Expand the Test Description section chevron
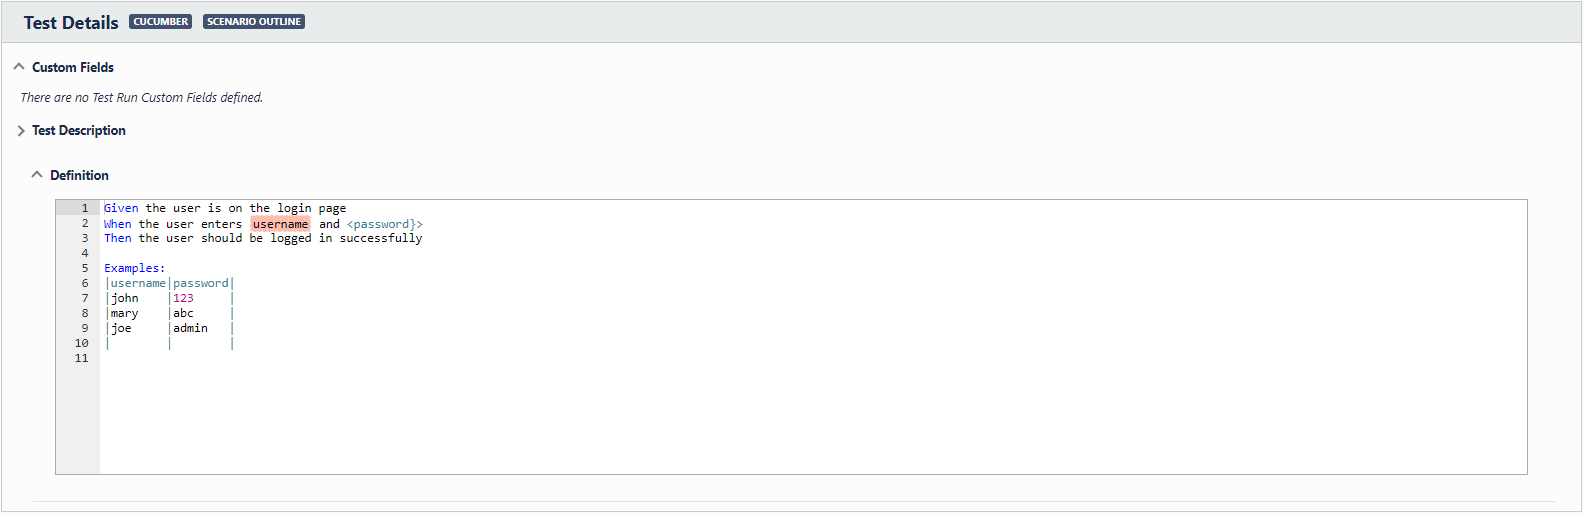Image resolution: width=1585 pixels, height=516 pixels. tap(20, 131)
